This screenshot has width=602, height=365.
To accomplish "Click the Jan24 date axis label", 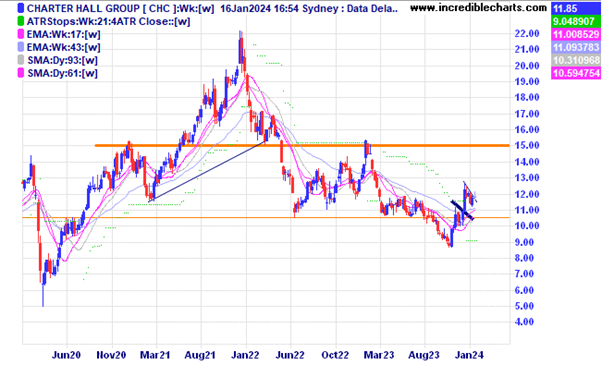I will [x=469, y=355].
